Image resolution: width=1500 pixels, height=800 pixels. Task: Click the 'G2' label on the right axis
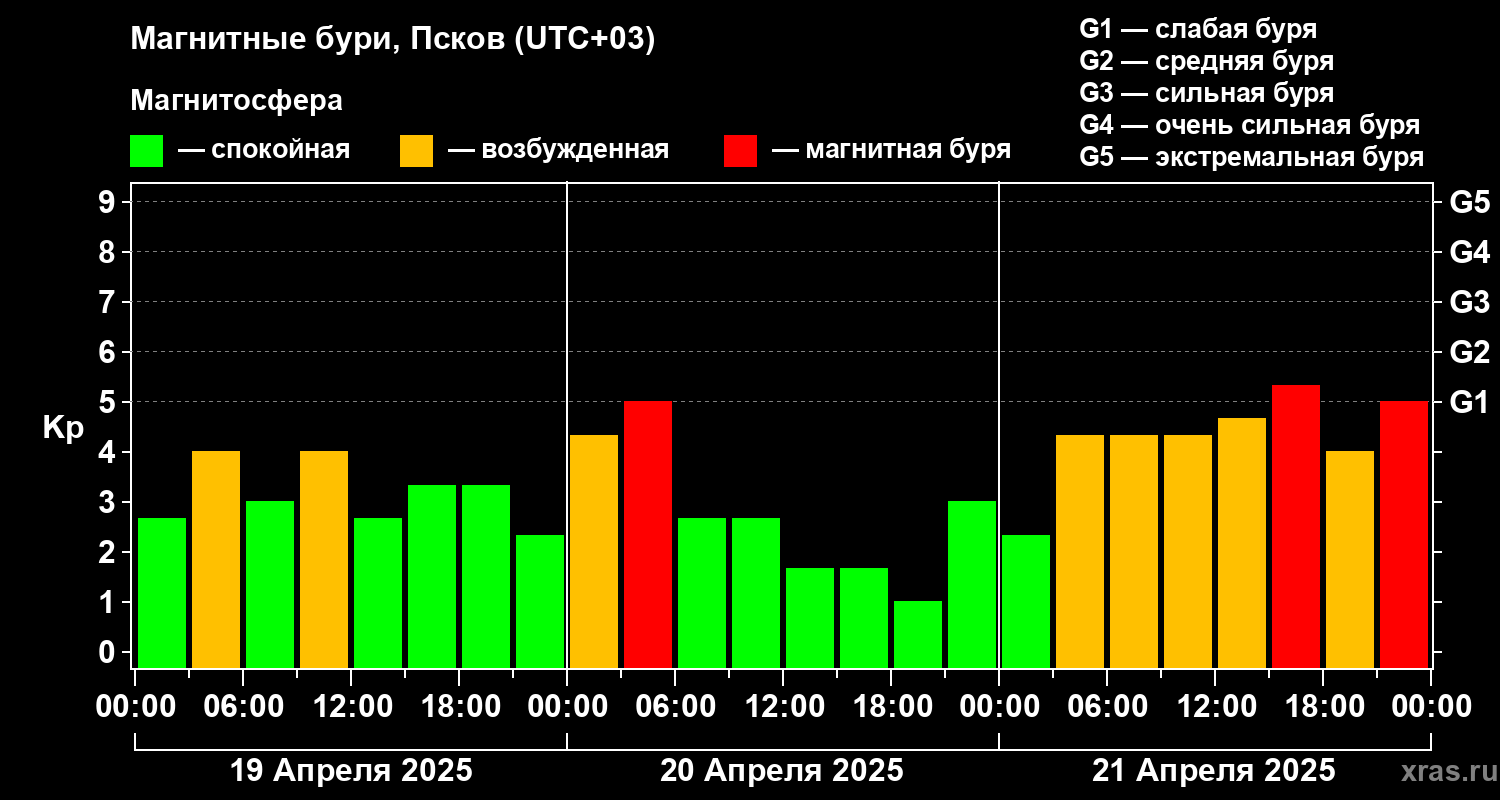coord(1469,353)
